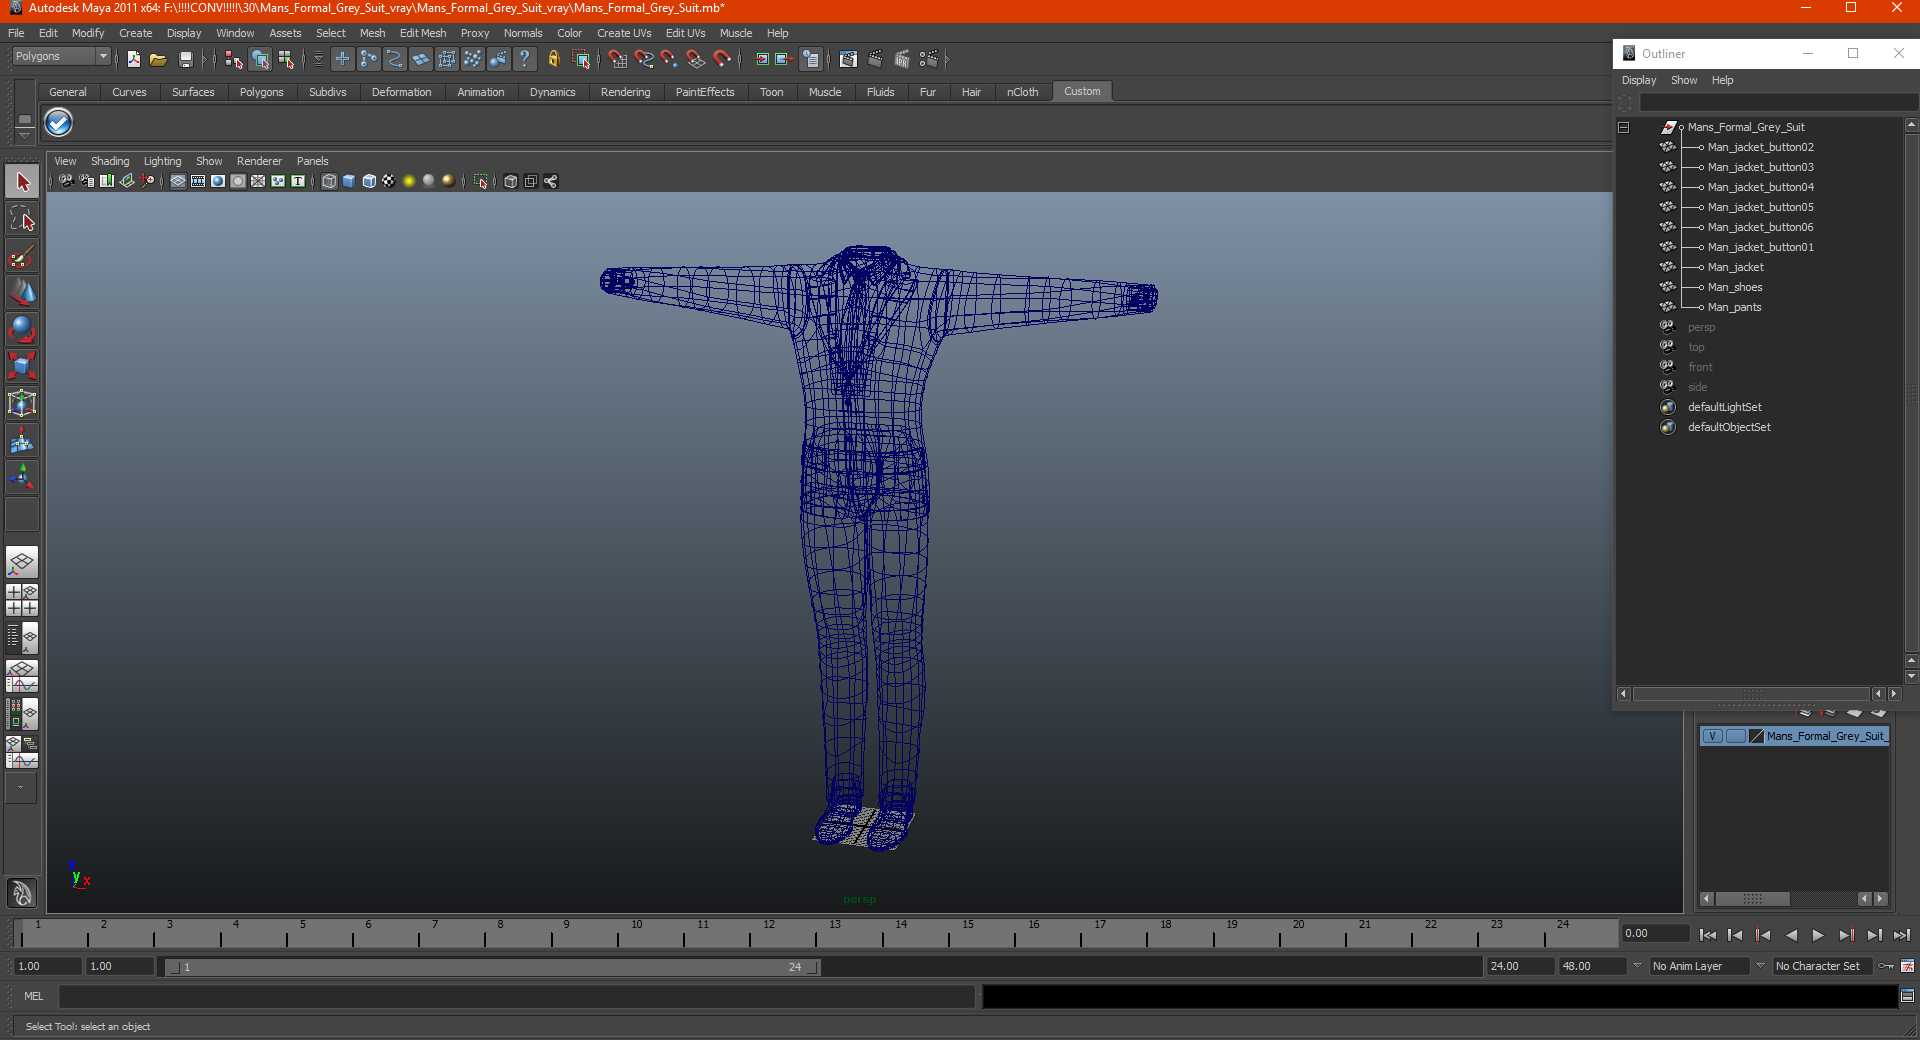Expand the toolbox layout more arrow
This screenshot has height=1040, width=1920.
point(21,787)
